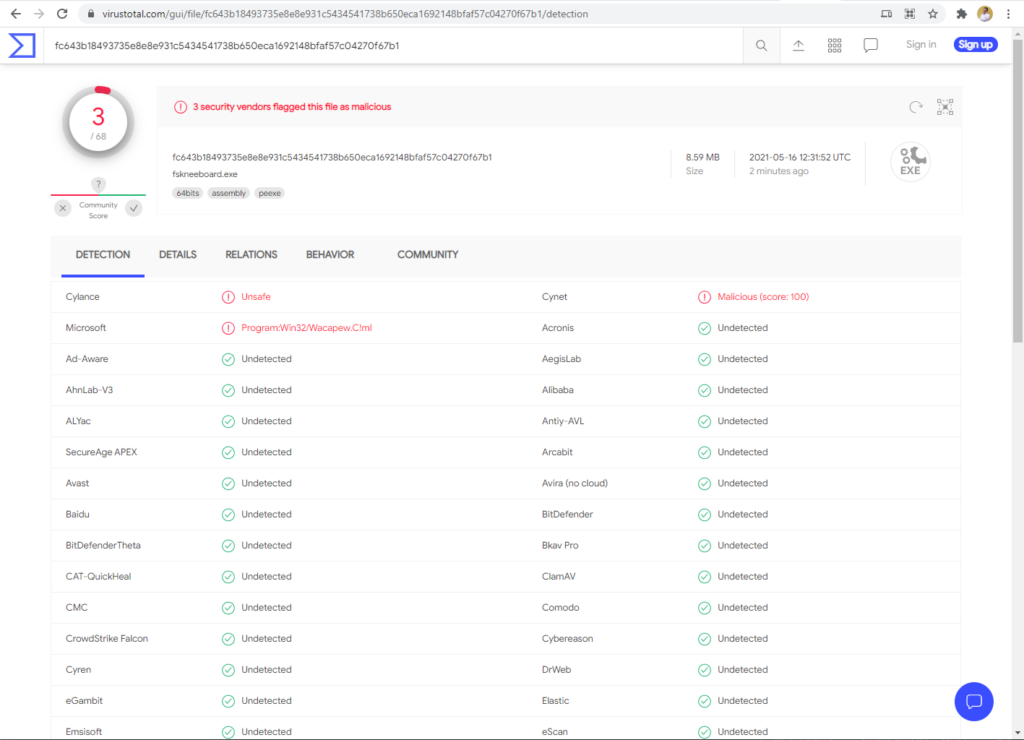This screenshot has width=1024, height=740.
Task: Click the security vendors flagged malicious message
Action: point(292,107)
